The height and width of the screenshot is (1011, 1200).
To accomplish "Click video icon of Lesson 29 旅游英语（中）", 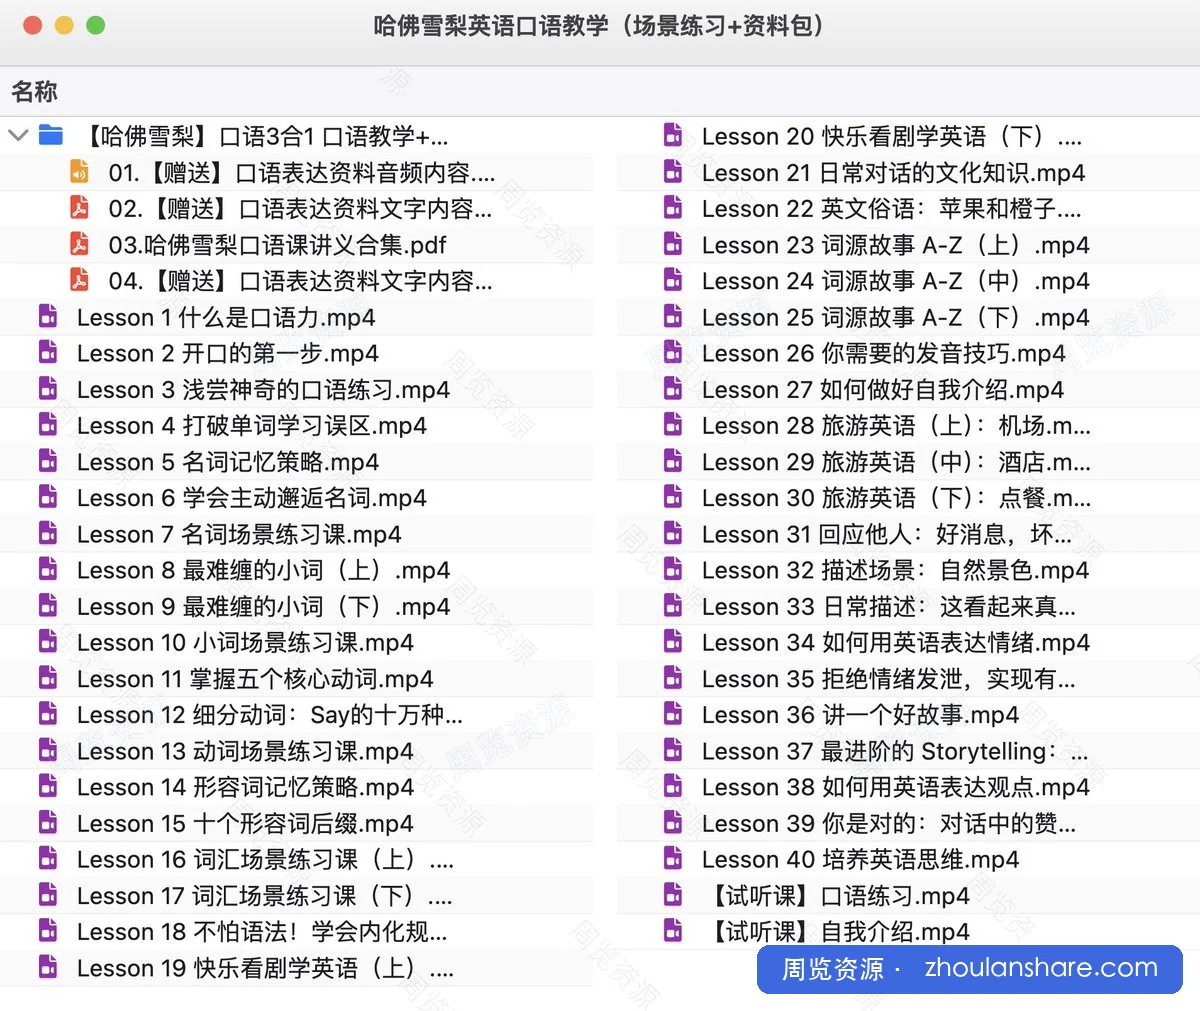I will pos(673,461).
